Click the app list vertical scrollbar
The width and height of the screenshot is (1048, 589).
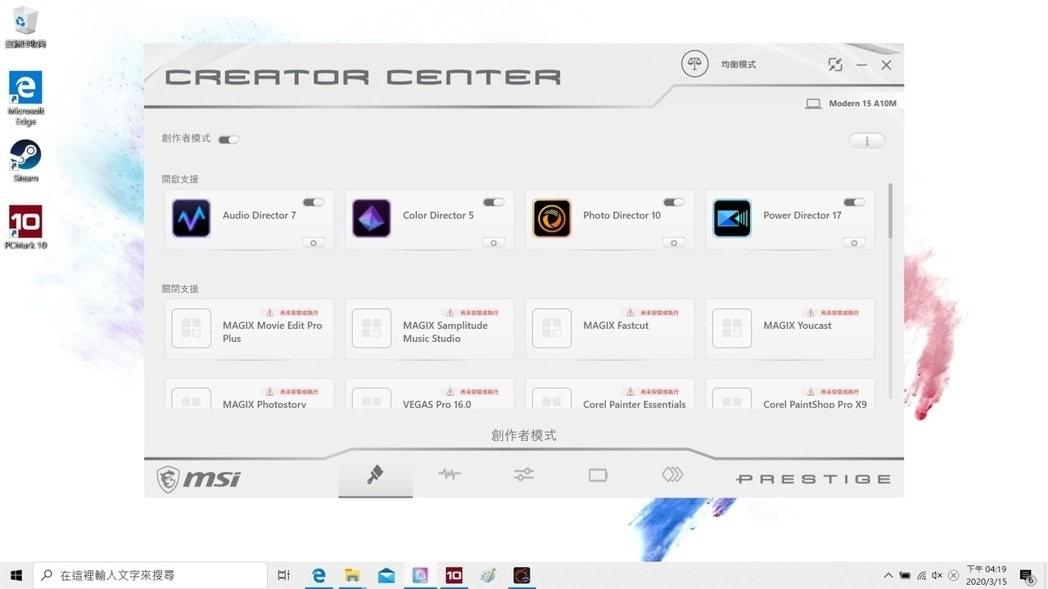click(890, 211)
